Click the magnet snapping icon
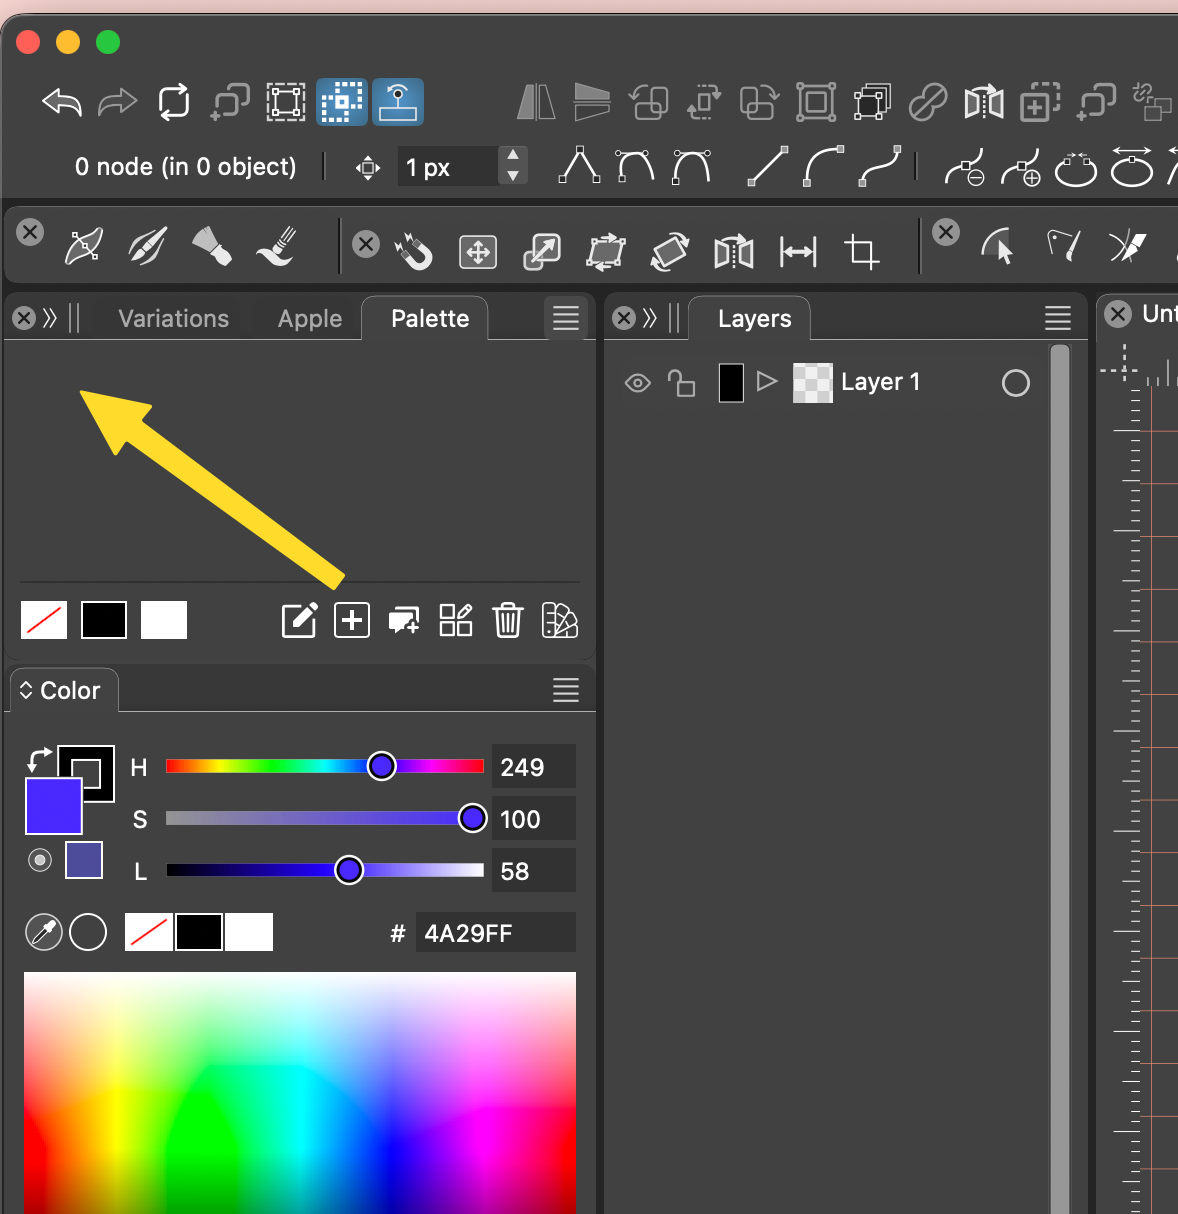The height and width of the screenshot is (1214, 1178). [x=414, y=251]
